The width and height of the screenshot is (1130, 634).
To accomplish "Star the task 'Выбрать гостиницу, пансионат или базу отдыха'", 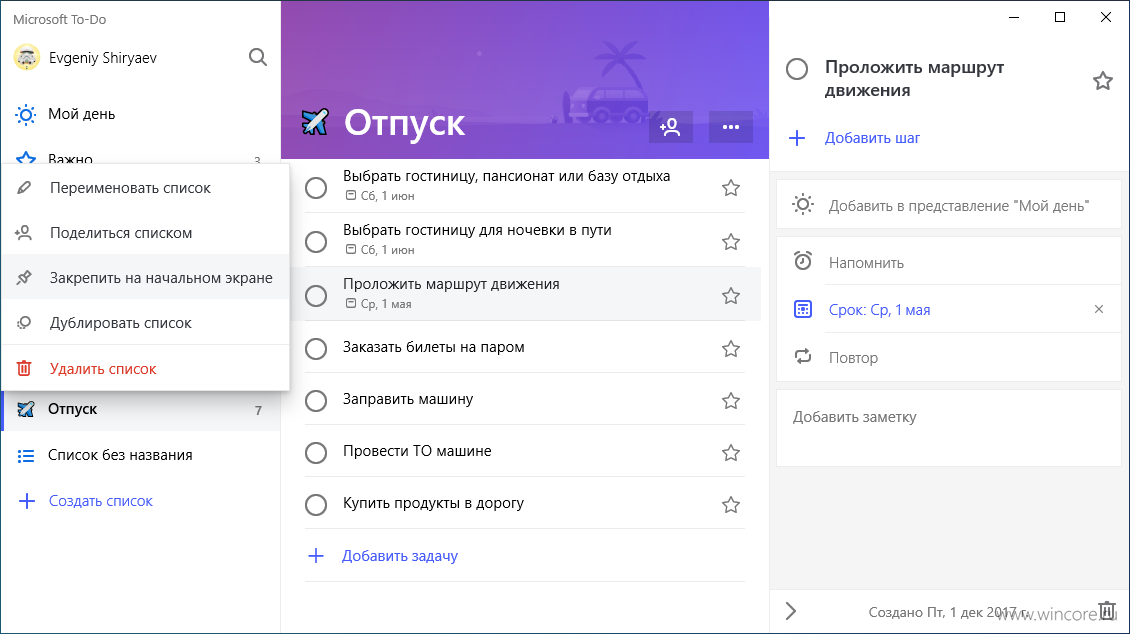I will (x=731, y=188).
